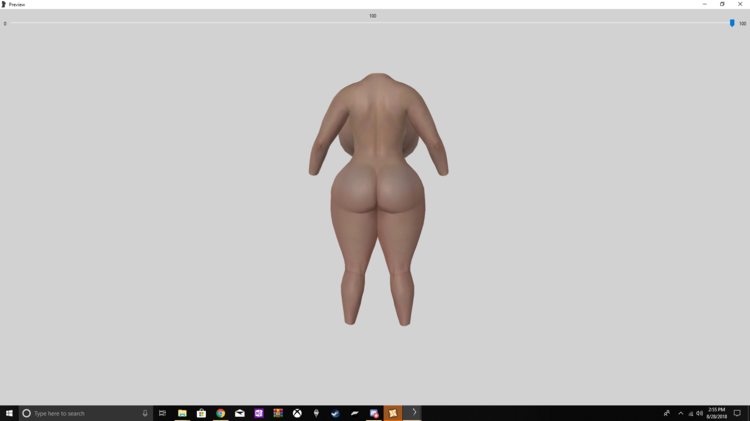This screenshot has height=421, width=750.
Task: Move the preview weight slider handle at 100
Action: [732, 23]
